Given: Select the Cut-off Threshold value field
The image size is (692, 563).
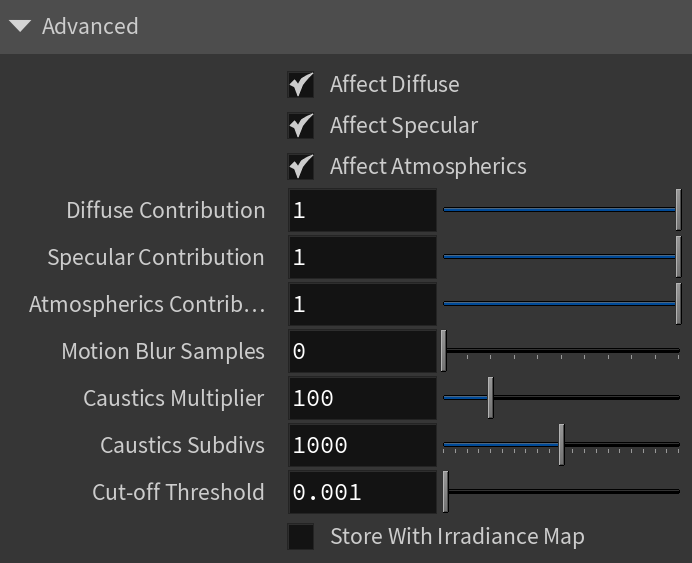Looking at the screenshot, I should click(x=362, y=492).
